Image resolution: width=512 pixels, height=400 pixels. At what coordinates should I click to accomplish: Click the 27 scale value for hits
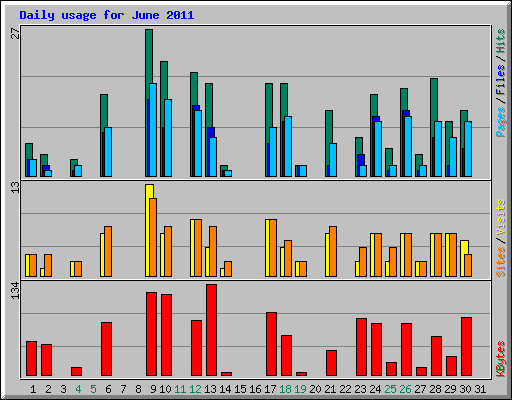point(15,33)
